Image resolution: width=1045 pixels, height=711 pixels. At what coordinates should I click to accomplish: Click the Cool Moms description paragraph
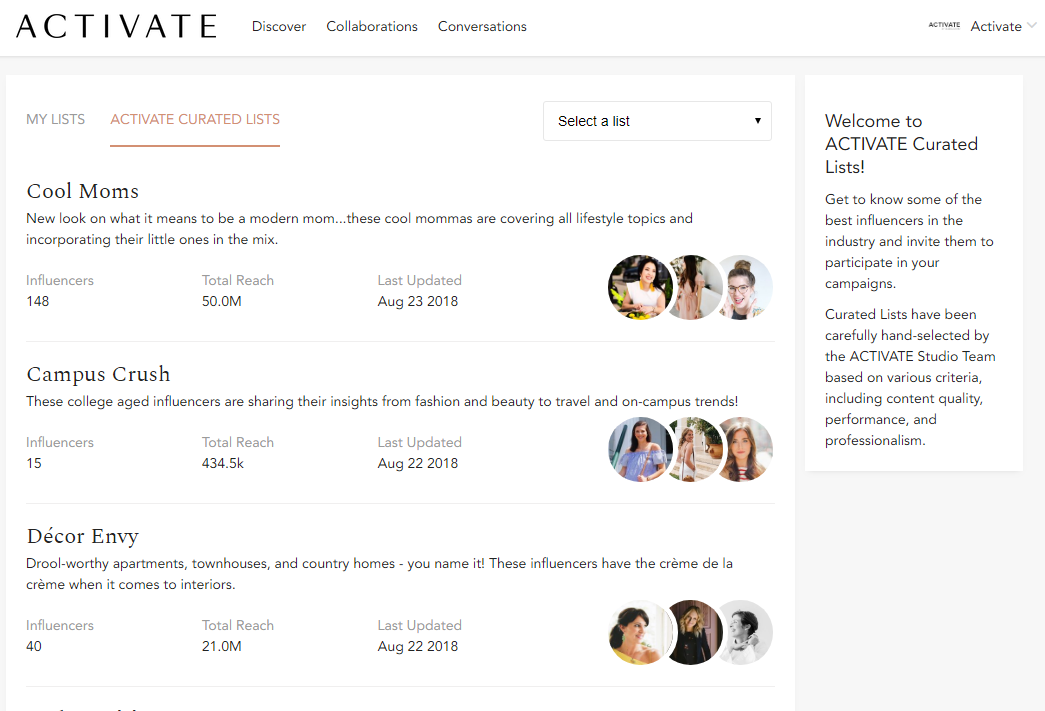point(359,229)
